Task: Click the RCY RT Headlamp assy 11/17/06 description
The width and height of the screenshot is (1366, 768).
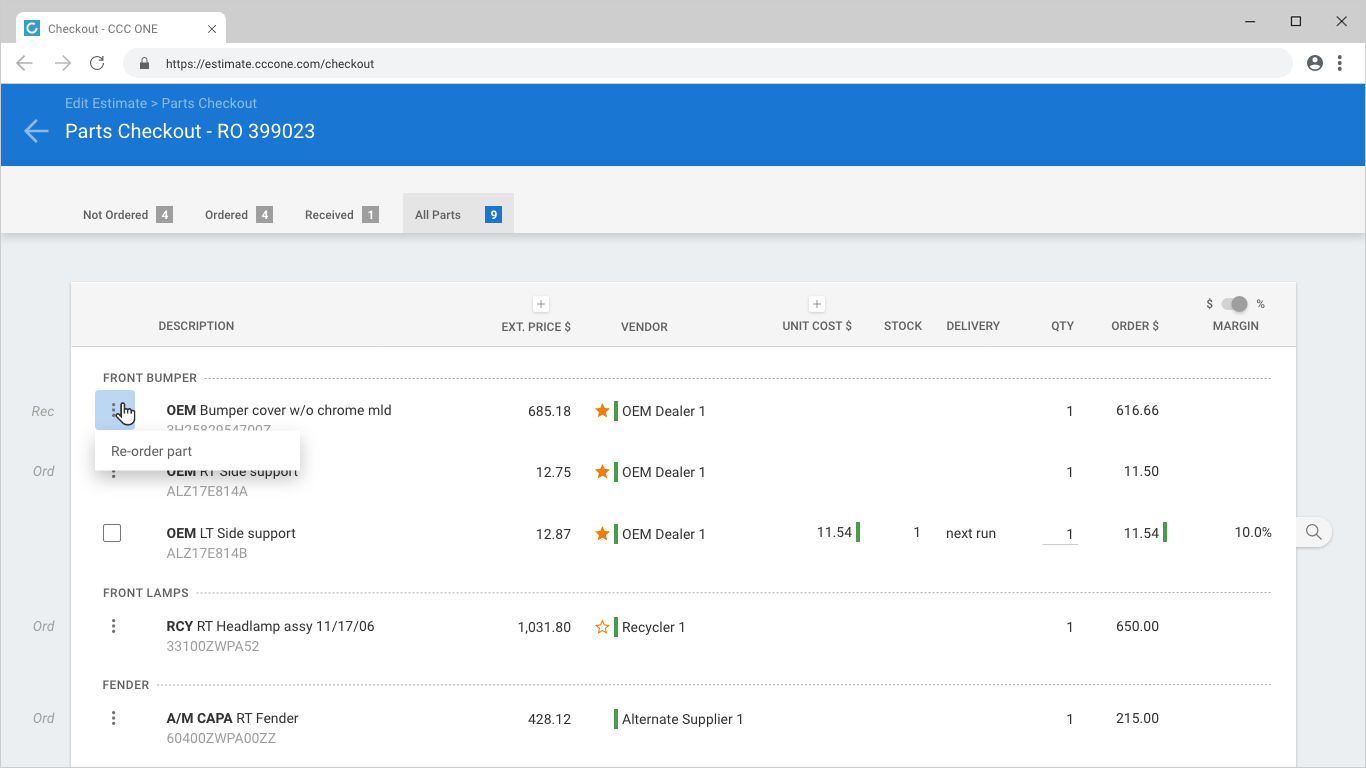Action: pos(270,626)
